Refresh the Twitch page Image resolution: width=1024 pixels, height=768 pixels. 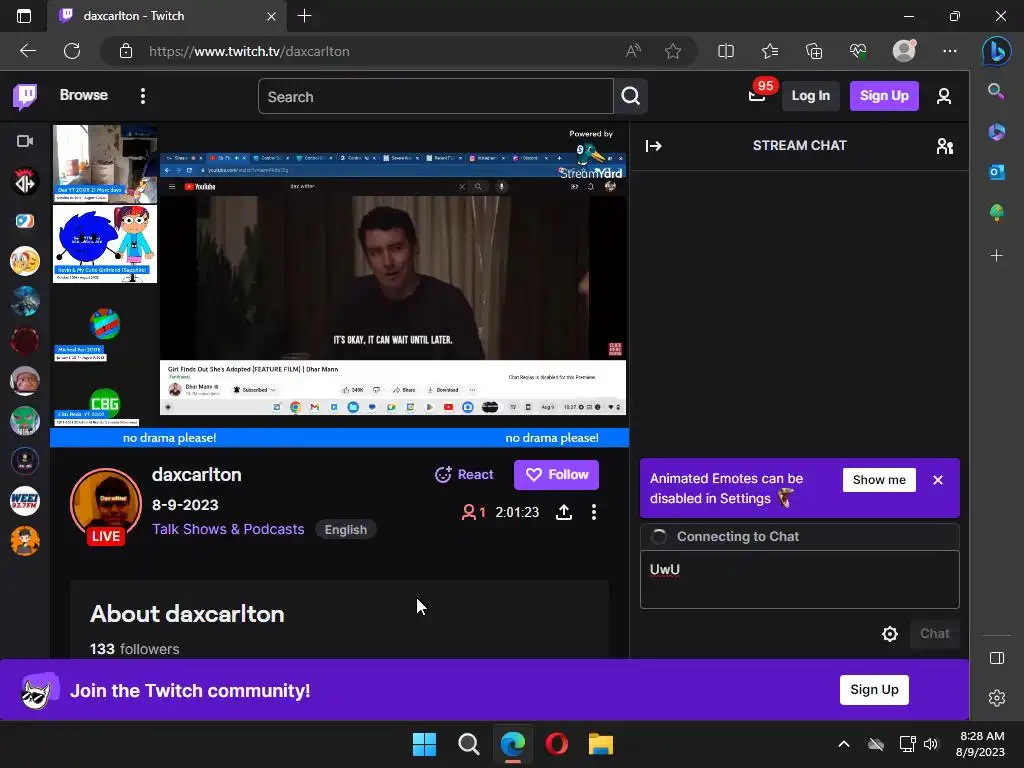(x=72, y=51)
